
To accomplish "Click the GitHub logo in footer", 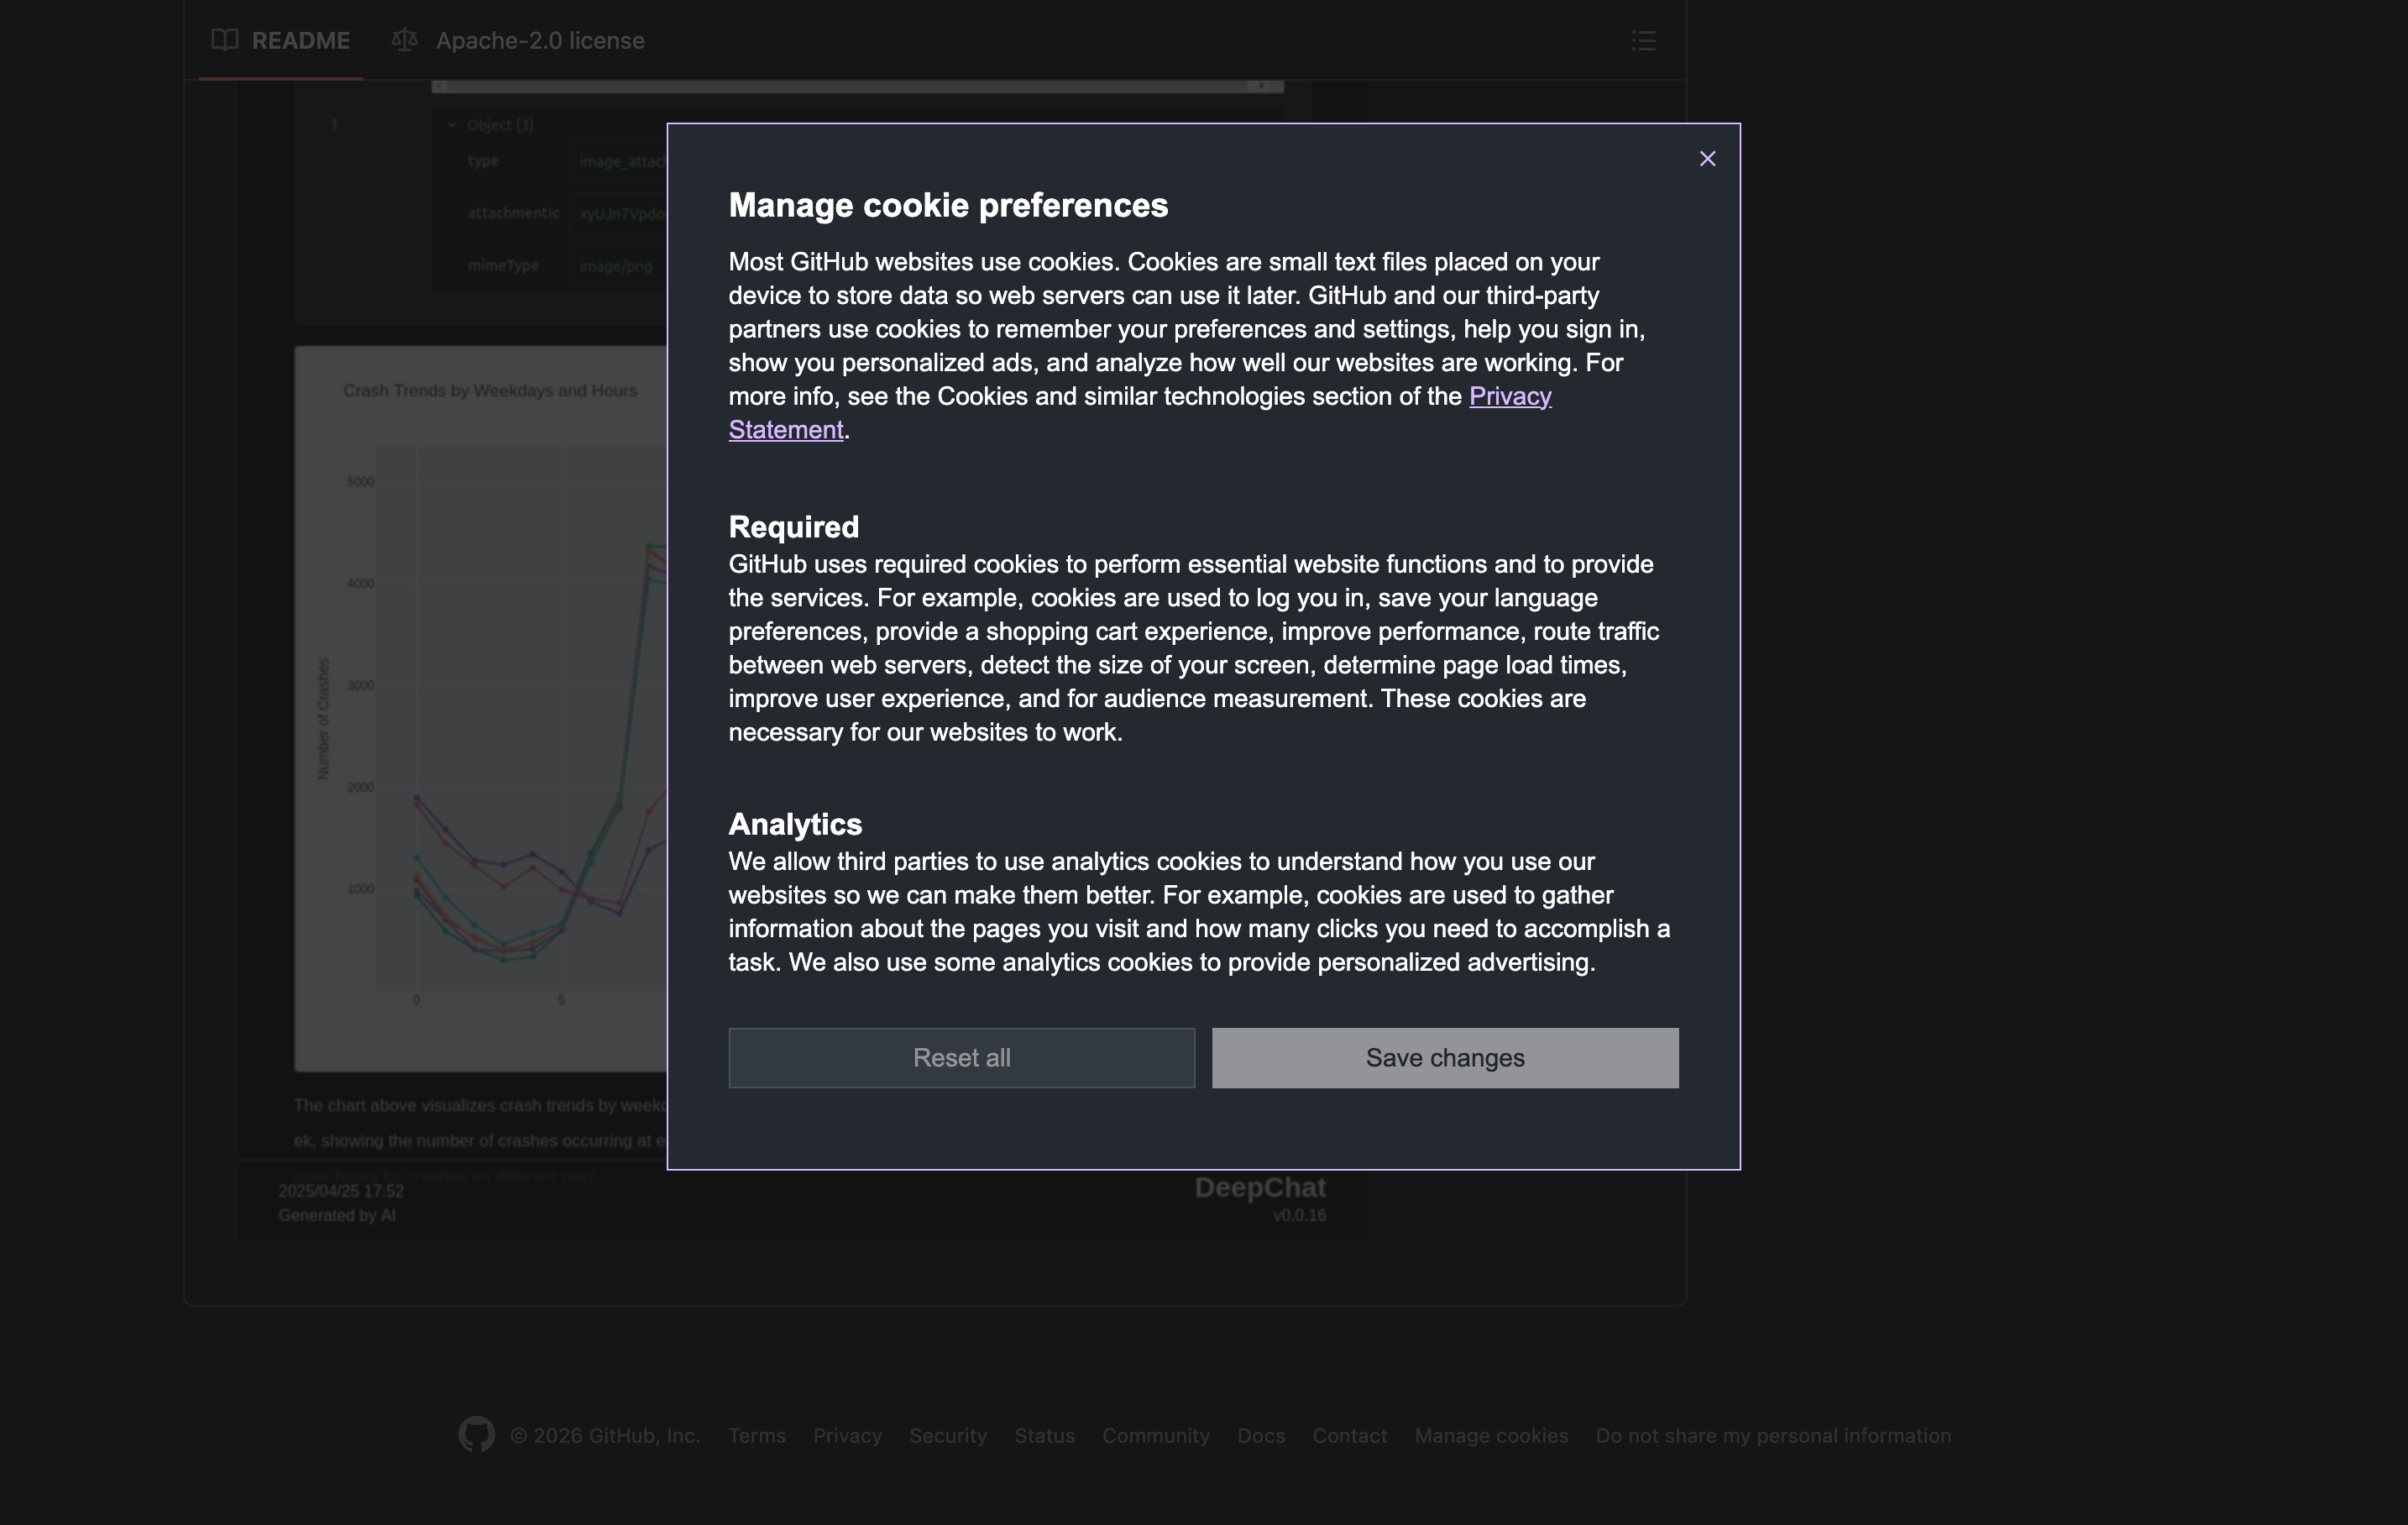I will [x=476, y=1435].
